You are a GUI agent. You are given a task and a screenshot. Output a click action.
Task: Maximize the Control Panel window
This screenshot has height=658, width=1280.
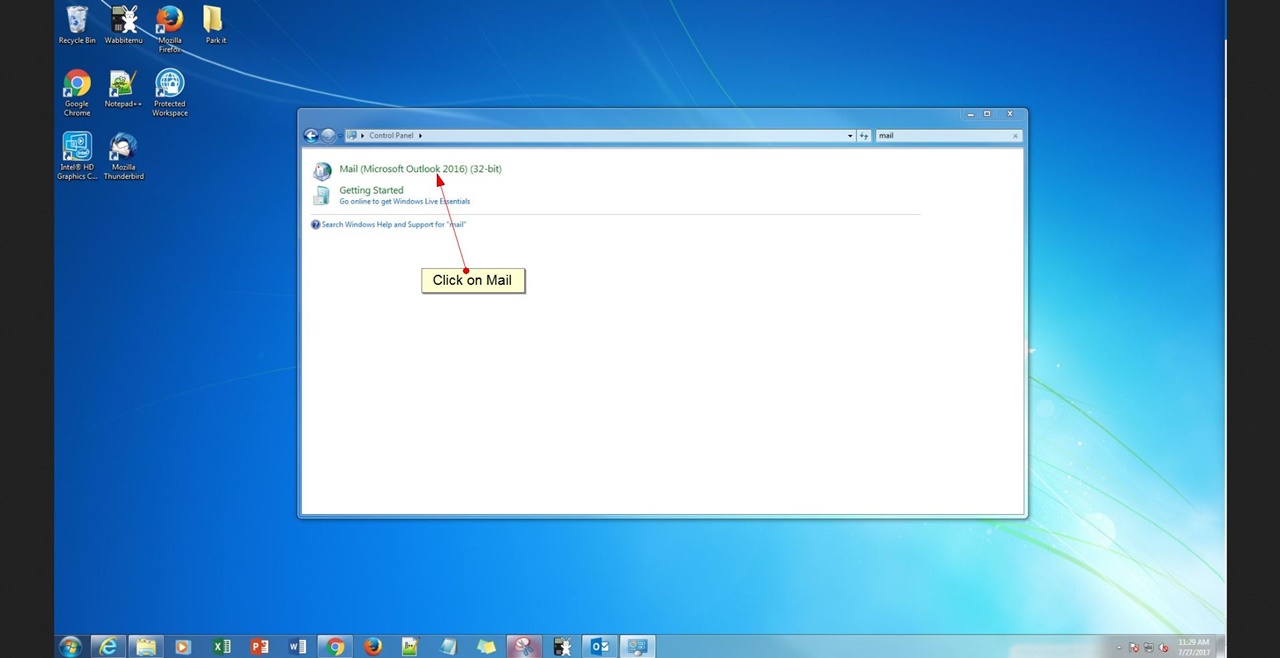click(x=987, y=114)
